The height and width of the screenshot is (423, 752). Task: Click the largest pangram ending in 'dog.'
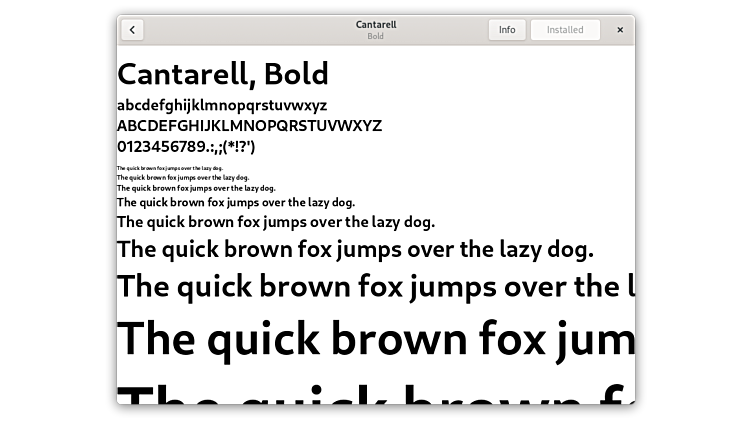pos(355,249)
